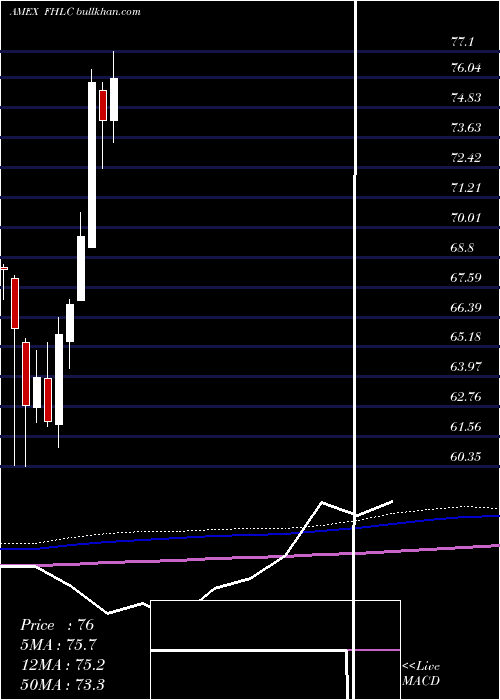
Task: Click the 76.04 price axis label
Action: click(x=466, y=68)
